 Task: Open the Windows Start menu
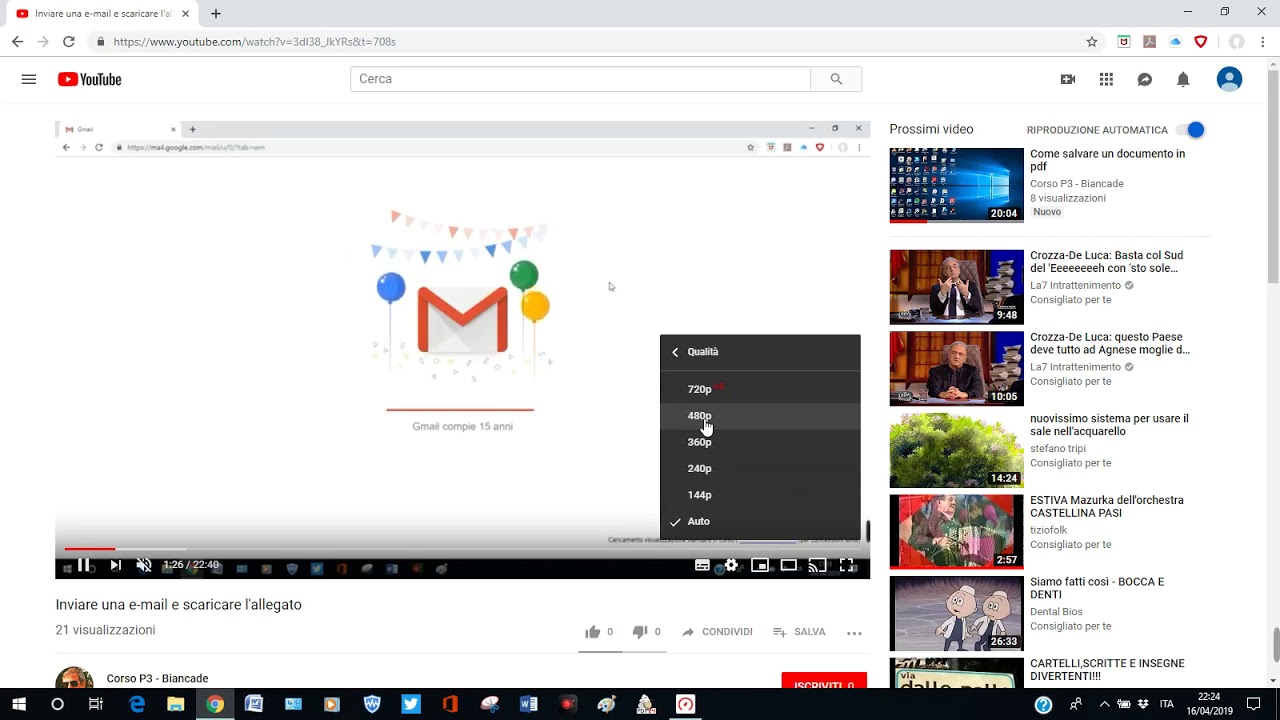tap(19, 704)
